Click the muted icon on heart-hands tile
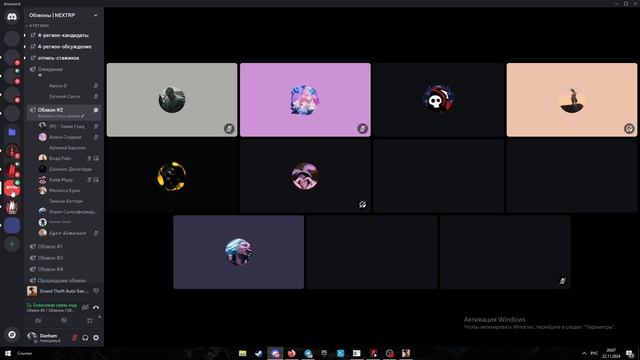 coord(362,204)
